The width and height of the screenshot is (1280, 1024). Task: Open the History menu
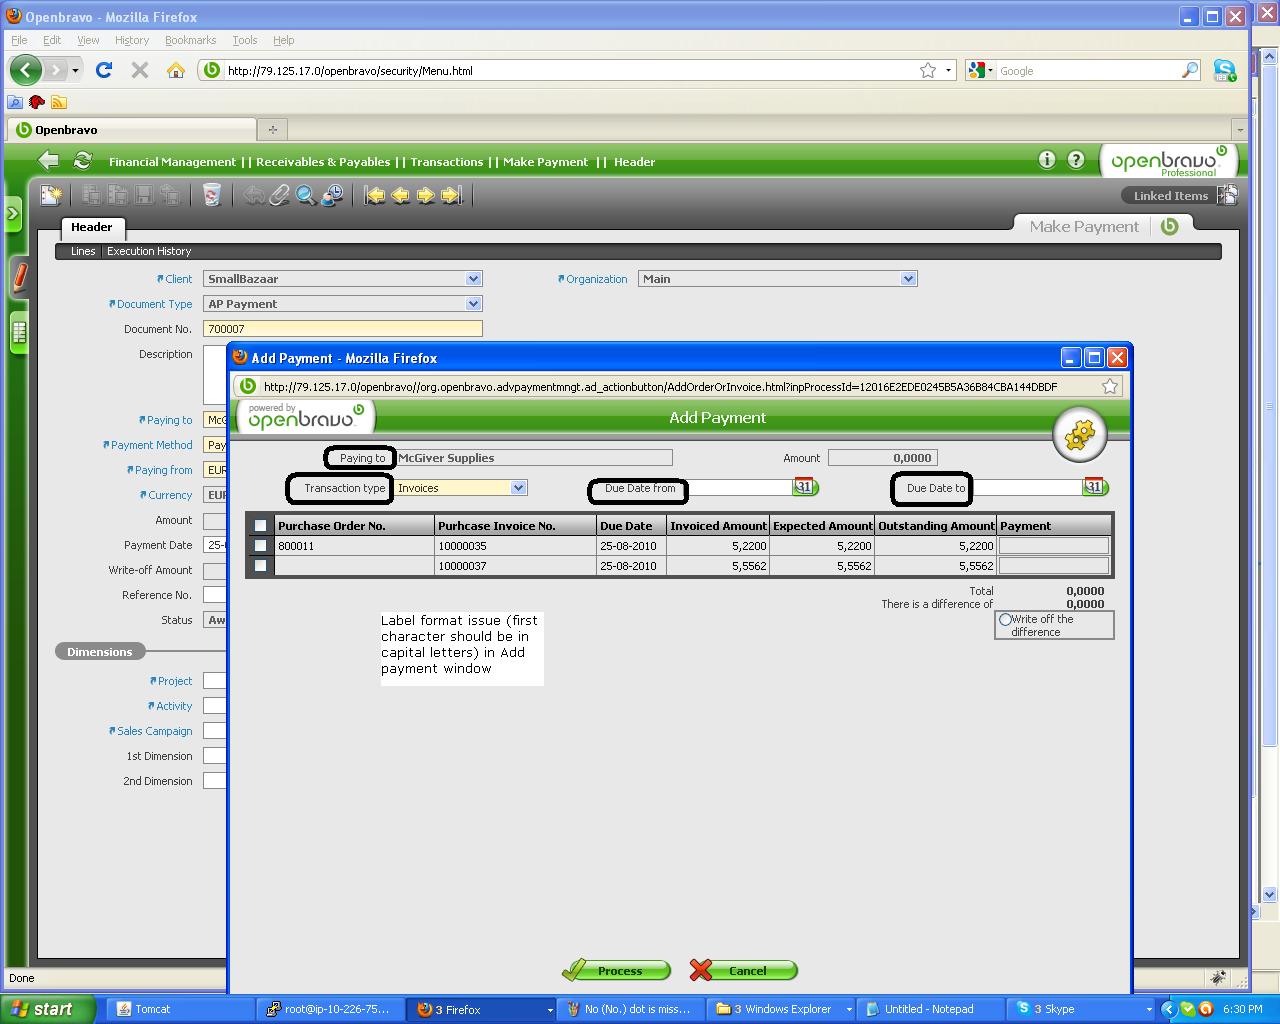pyautogui.click(x=131, y=40)
